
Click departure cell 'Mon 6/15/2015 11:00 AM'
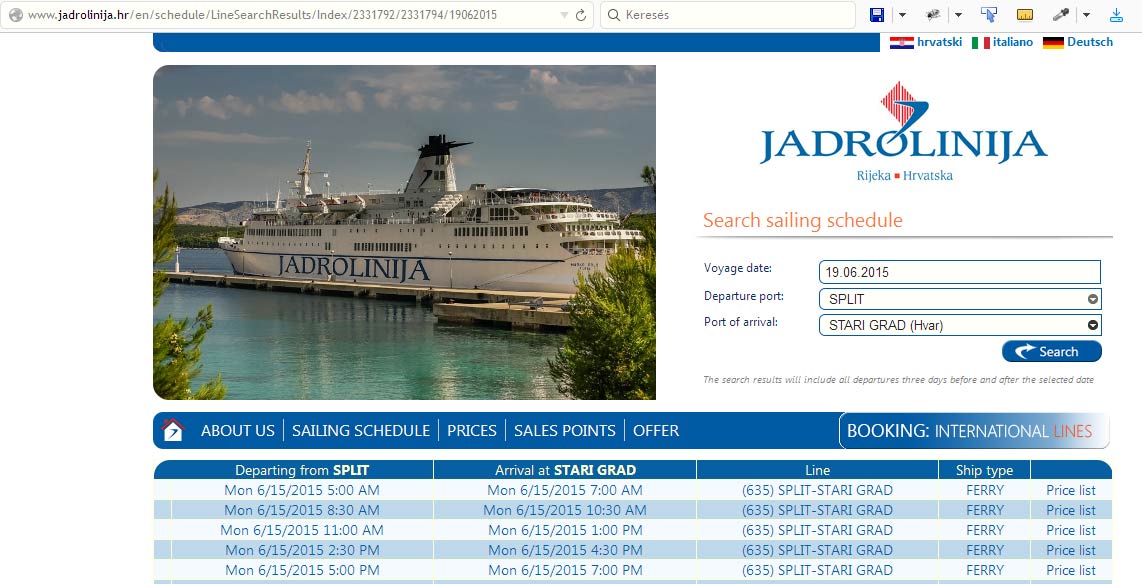pos(302,530)
